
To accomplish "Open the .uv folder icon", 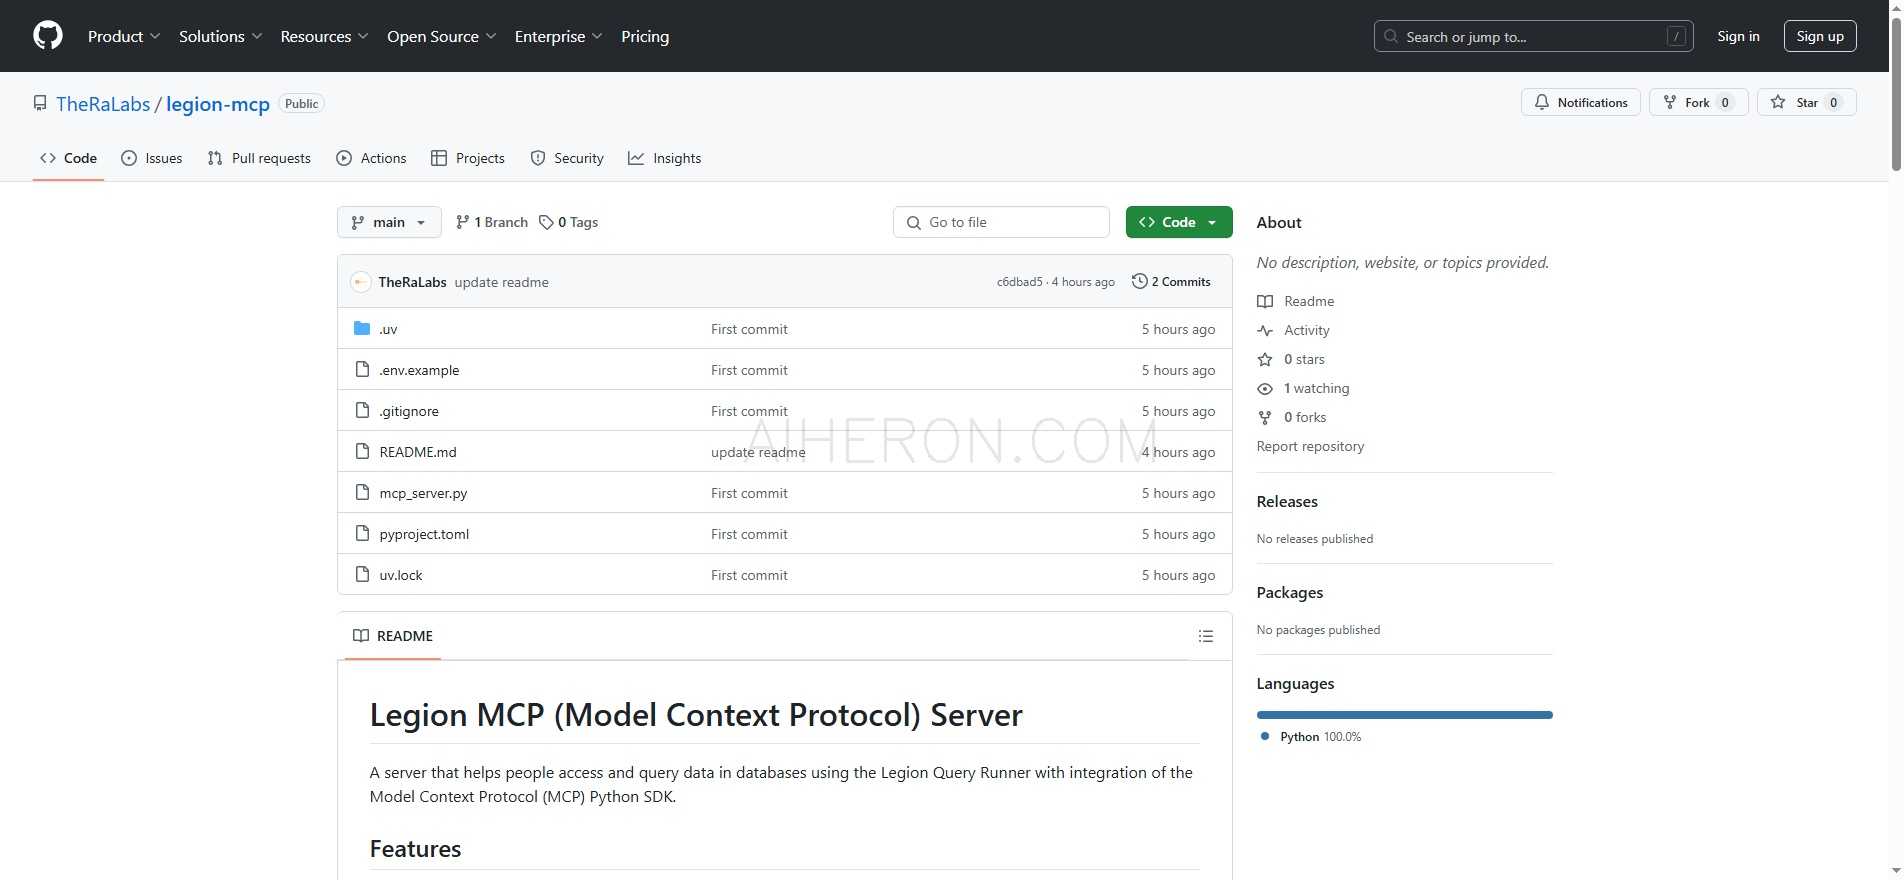I will coord(362,328).
